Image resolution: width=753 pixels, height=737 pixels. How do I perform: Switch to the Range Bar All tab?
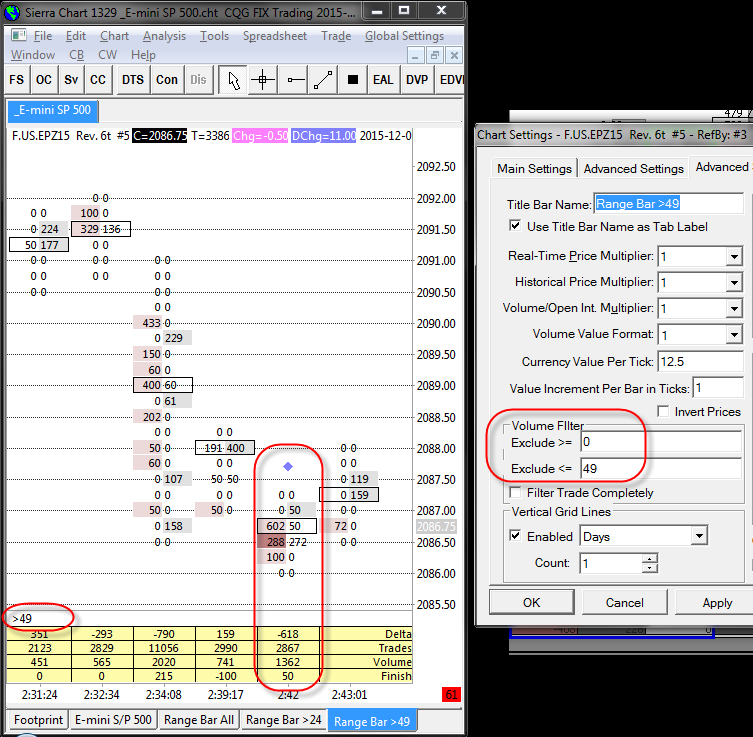tap(199, 720)
